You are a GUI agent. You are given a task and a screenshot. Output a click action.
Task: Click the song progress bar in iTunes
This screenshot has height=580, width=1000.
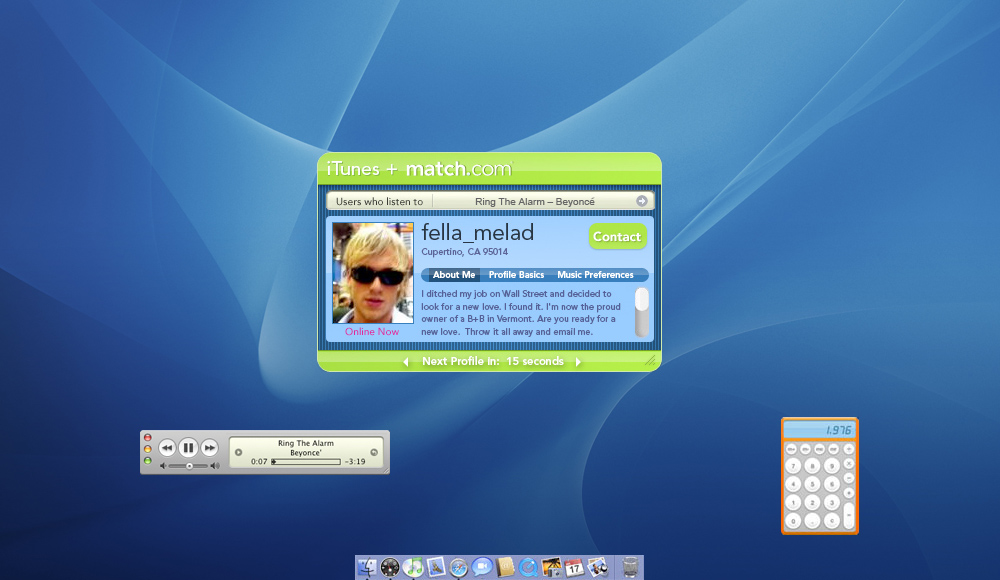coord(306,461)
